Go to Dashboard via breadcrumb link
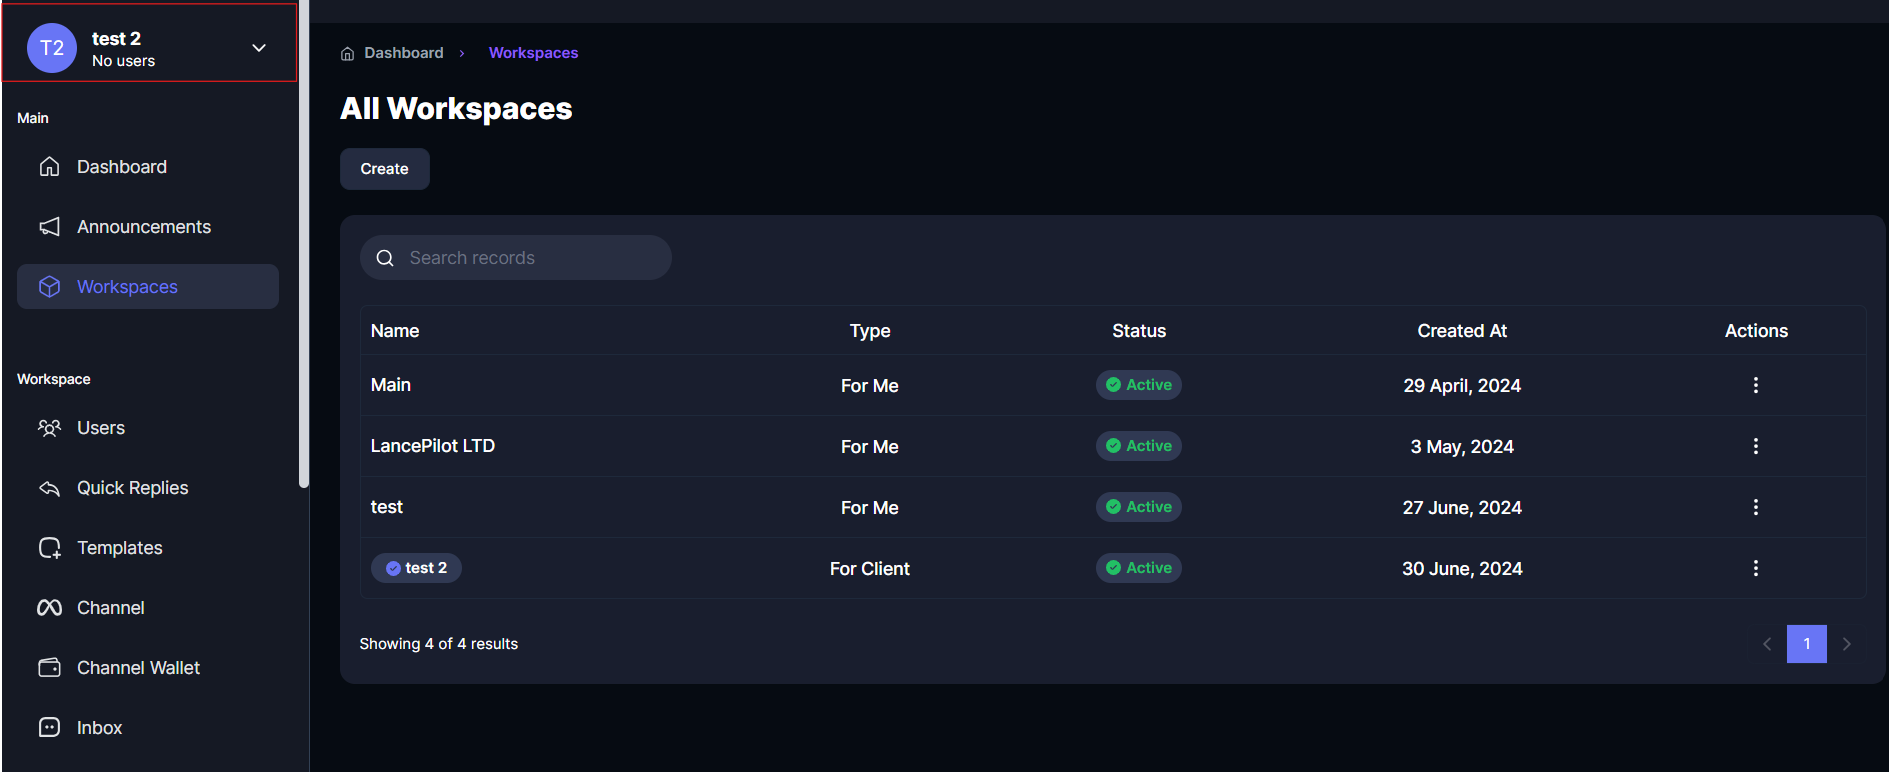Image resolution: width=1889 pixels, height=772 pixels. click(x=403, y=53)
